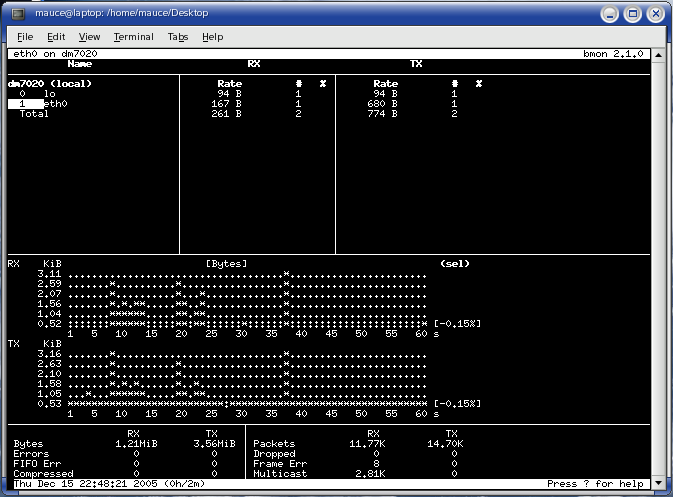The image size is (673, 497).
Task: Open the Help menu
Action: 212,37
